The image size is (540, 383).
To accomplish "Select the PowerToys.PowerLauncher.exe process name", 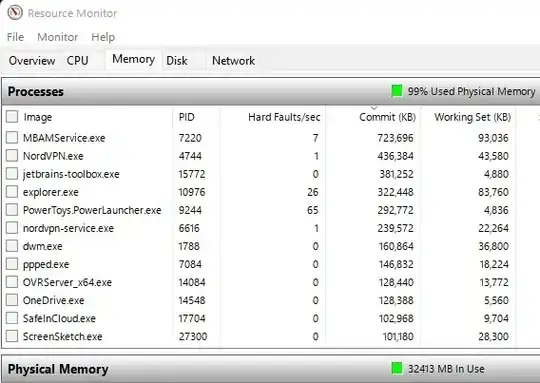I will [92, 210].
